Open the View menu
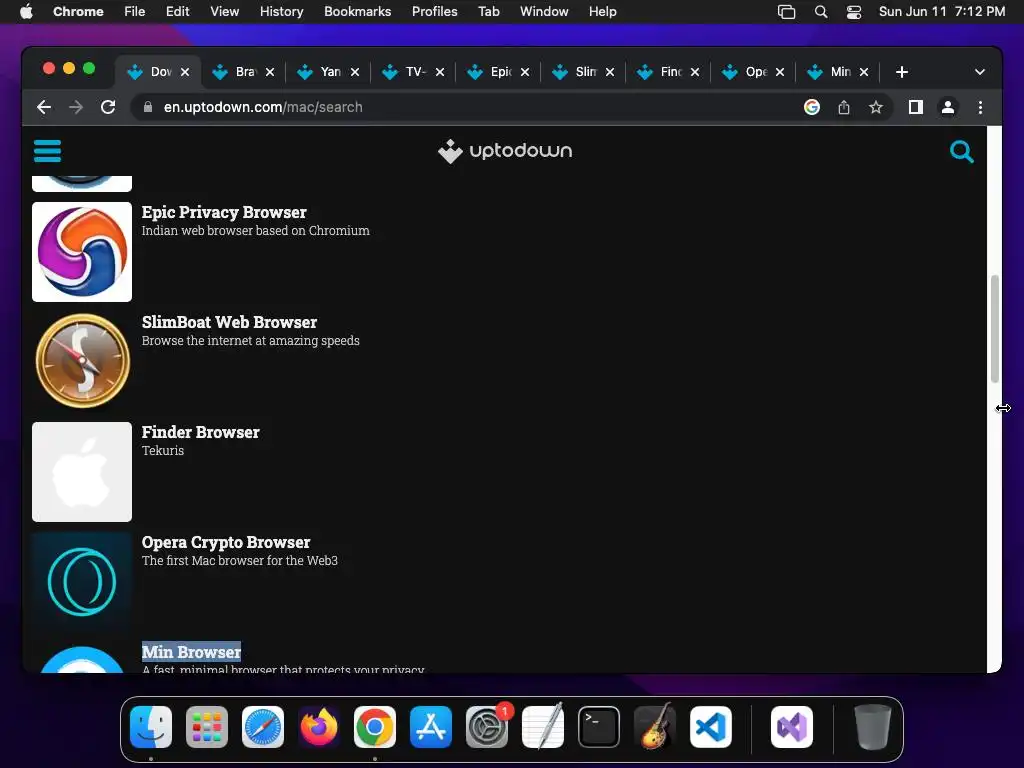1024x768 pixels. (224, 12)
